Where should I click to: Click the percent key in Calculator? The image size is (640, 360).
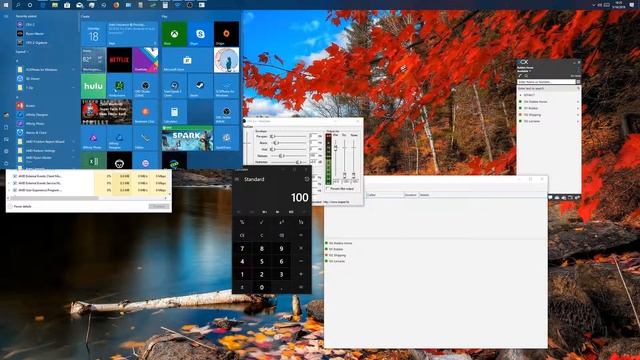[x=242, y=222]
